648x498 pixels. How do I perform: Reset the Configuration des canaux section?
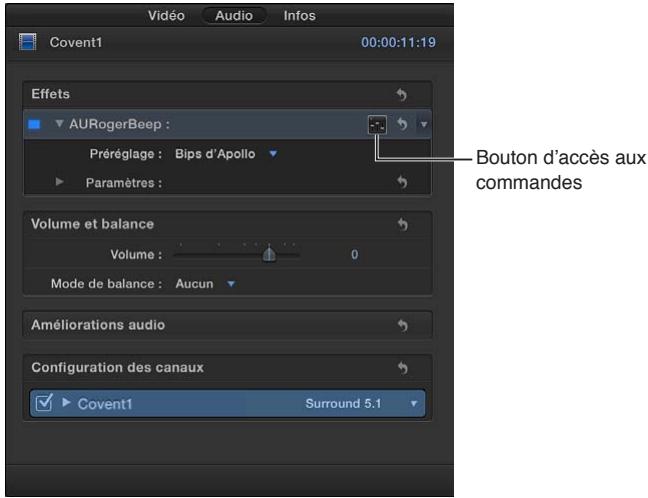coord(403,367)
